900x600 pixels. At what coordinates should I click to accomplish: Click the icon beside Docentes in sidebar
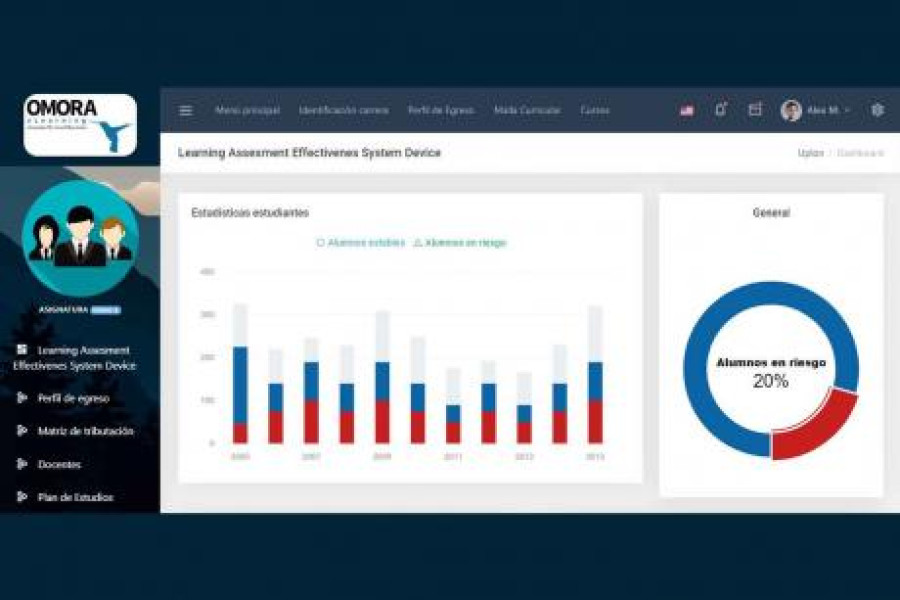click(x=22, y=464)
